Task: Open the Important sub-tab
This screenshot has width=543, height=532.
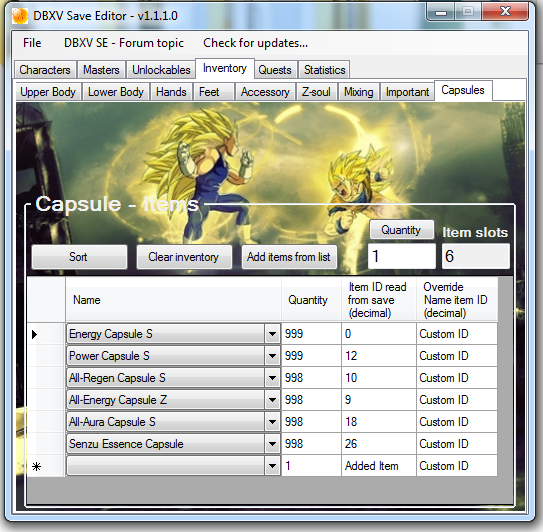Action: pyautogui.click(x=407, y=92)
